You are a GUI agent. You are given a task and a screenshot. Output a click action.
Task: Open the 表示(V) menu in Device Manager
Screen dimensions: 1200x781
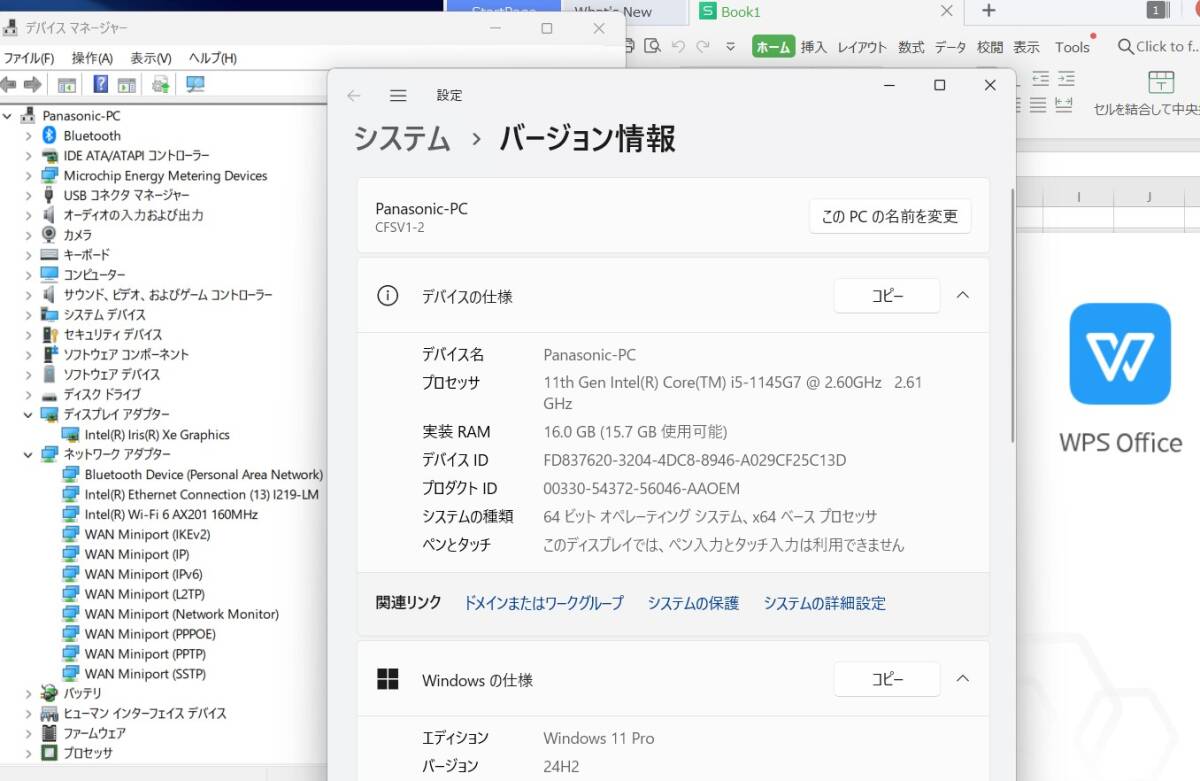(151, 58)
